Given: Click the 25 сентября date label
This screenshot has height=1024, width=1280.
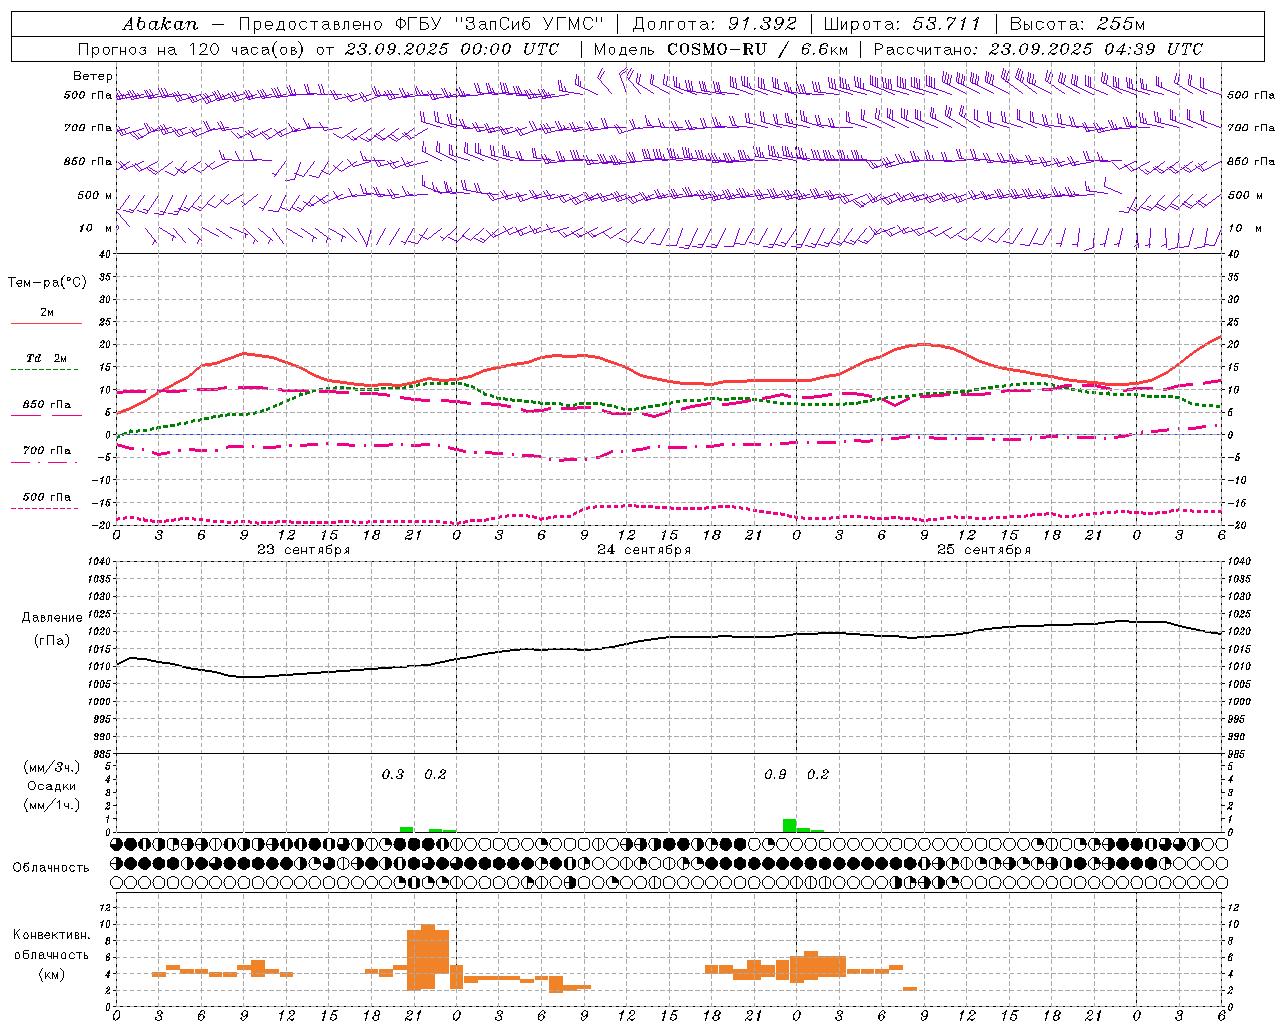Looking at the screenshot, I should [984, 550].
